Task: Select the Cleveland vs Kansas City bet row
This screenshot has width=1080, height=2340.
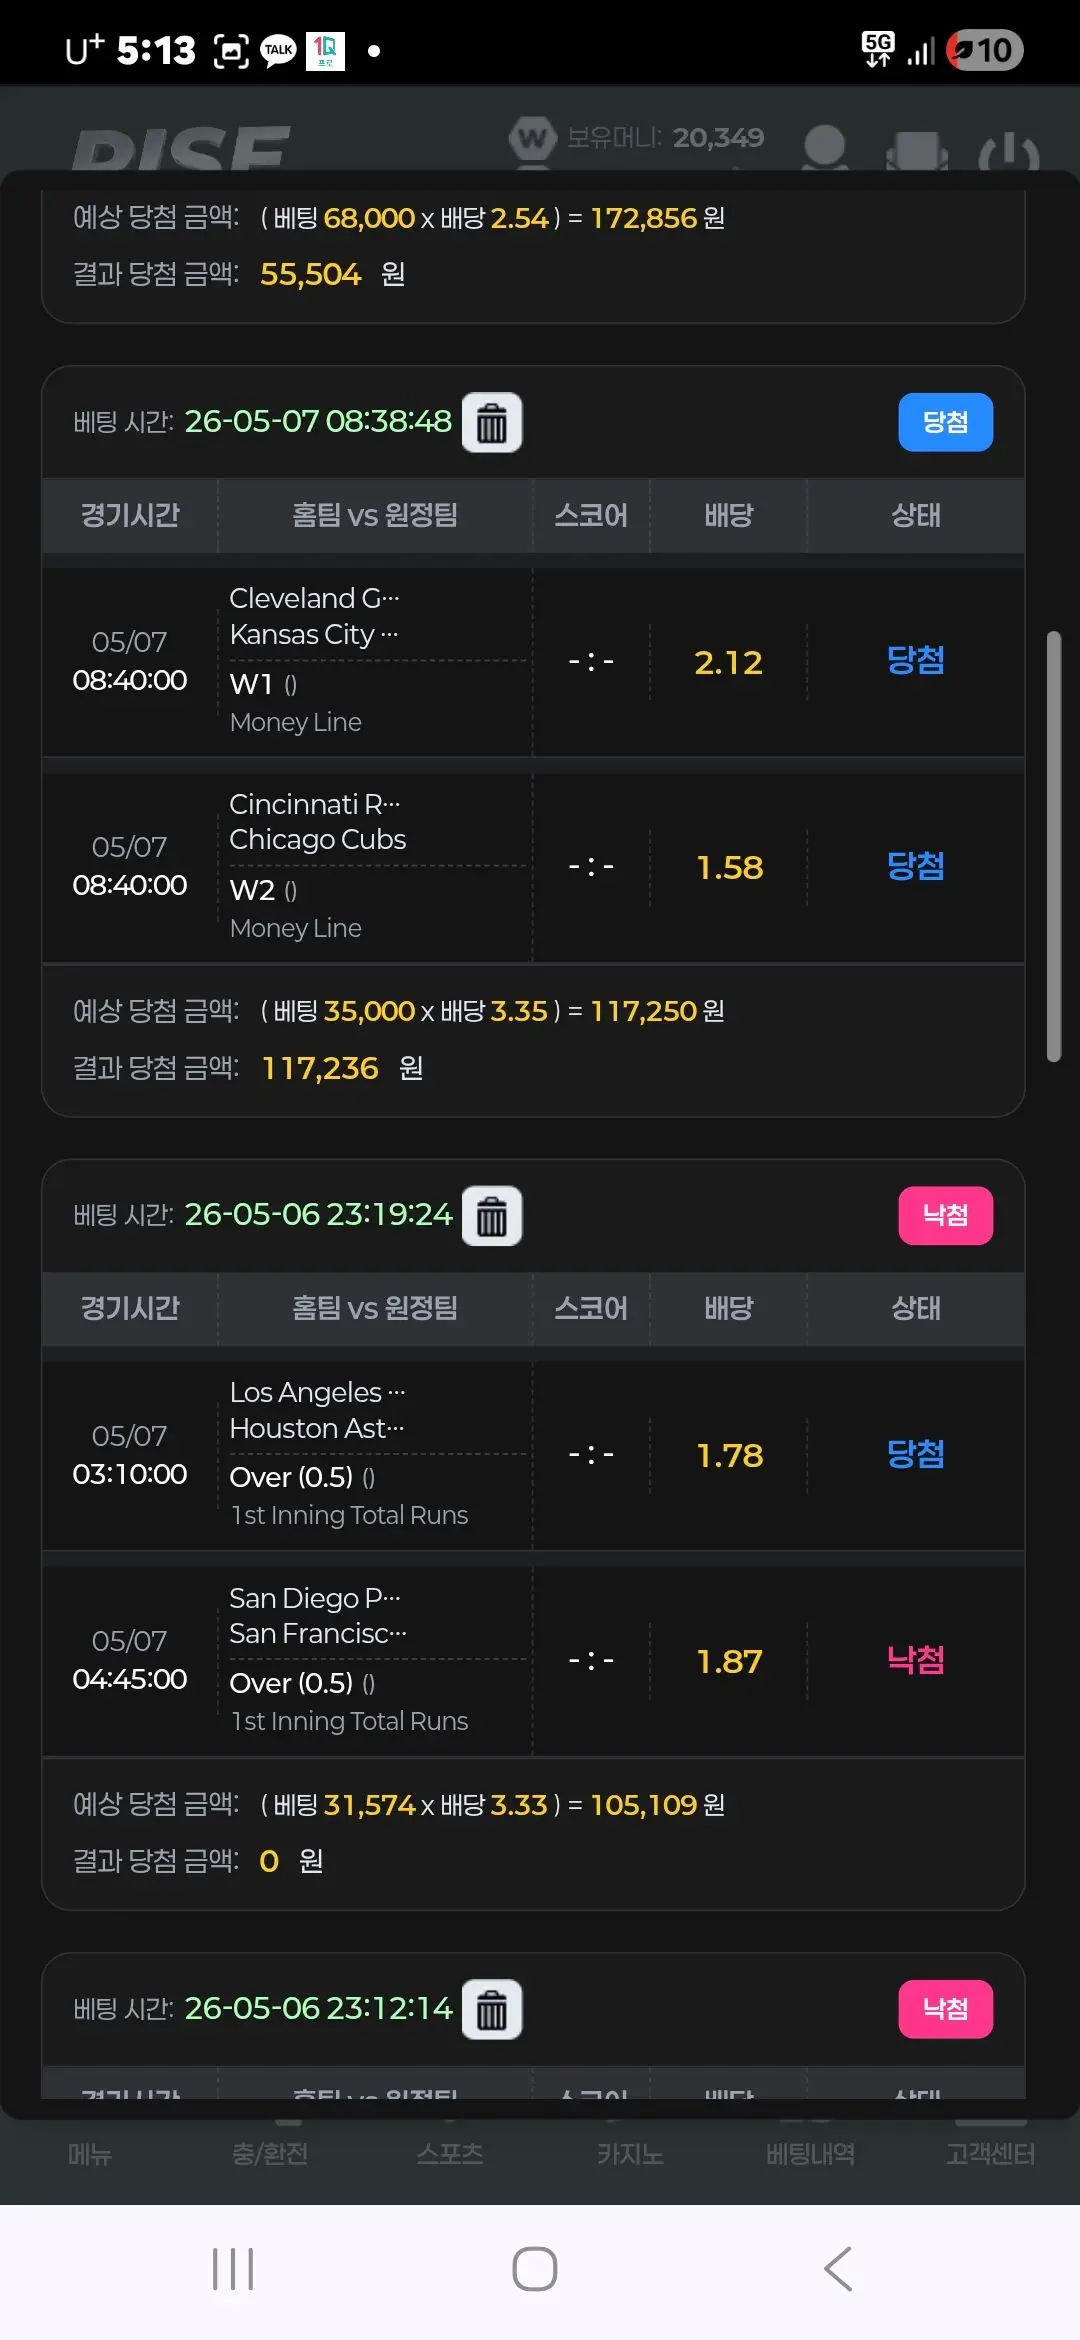Action: point(533,661)
